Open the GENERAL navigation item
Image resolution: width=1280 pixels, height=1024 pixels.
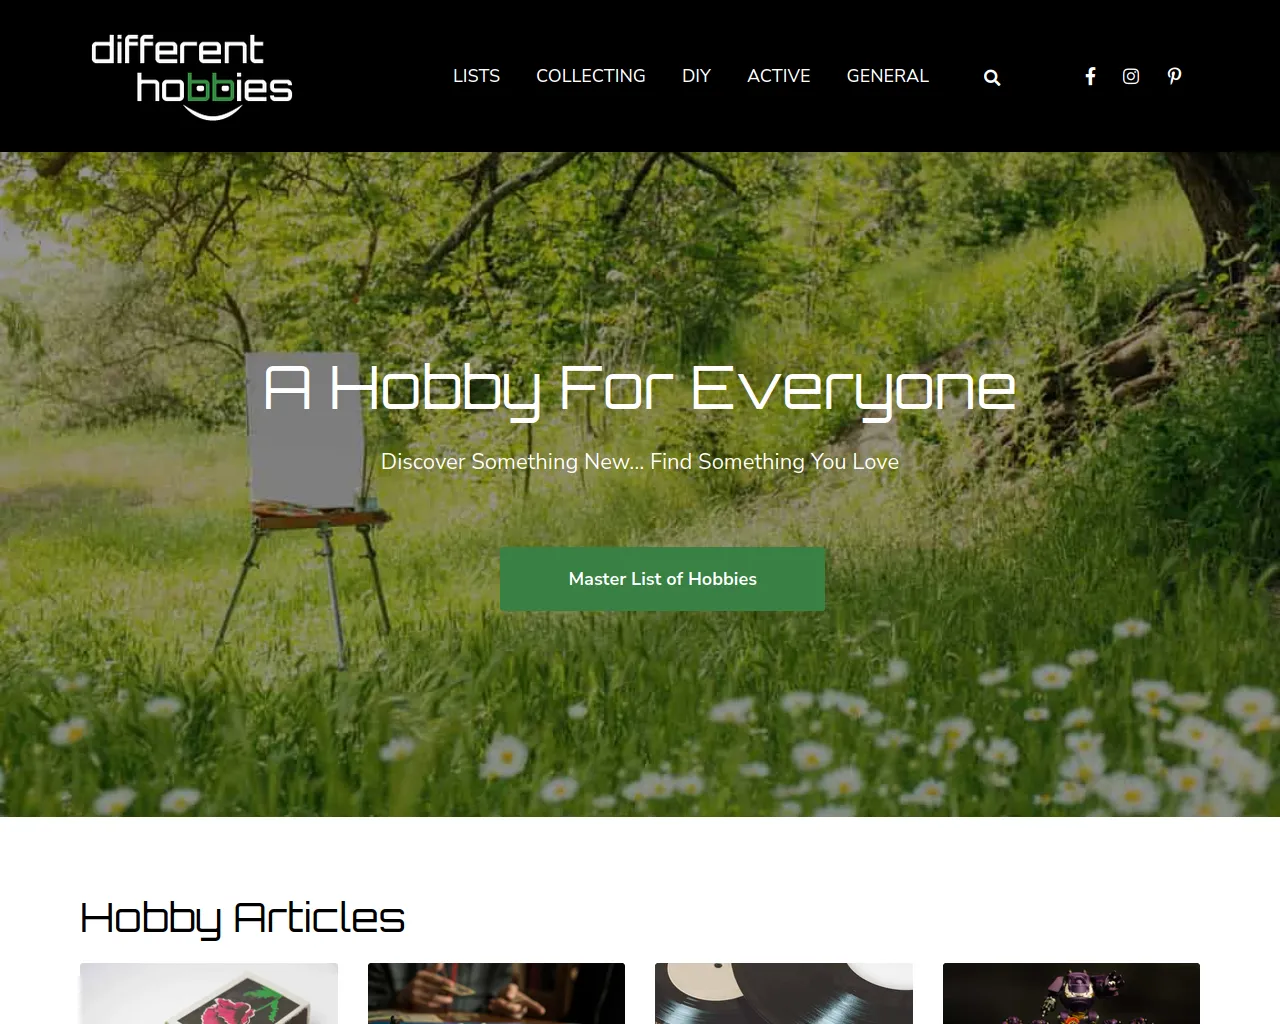click(888, 76)
